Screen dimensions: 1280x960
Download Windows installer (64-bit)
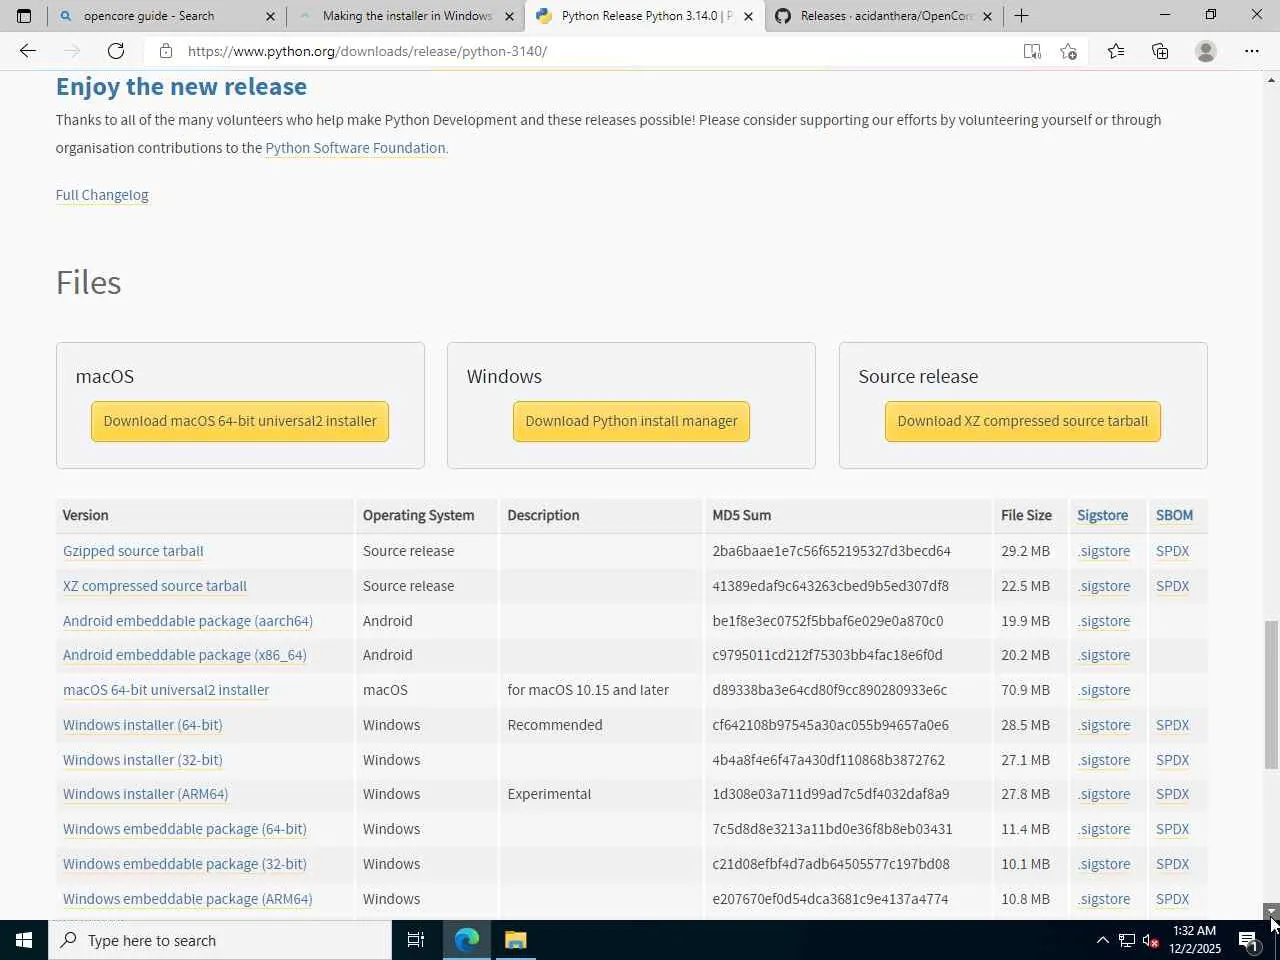tap(143, 725)
